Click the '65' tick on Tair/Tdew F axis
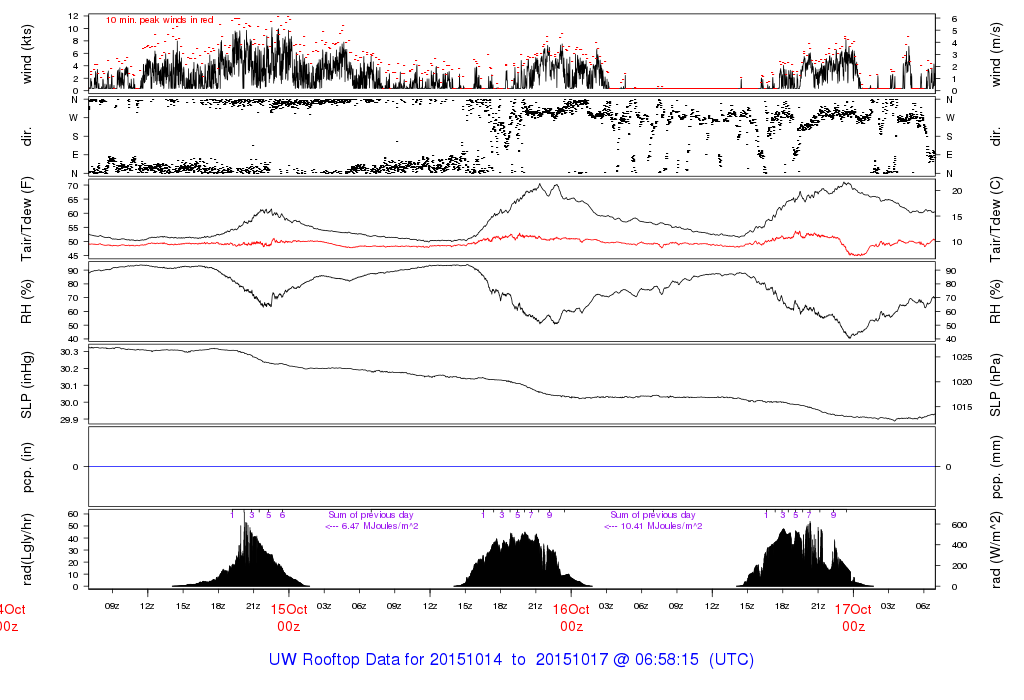 73,200
